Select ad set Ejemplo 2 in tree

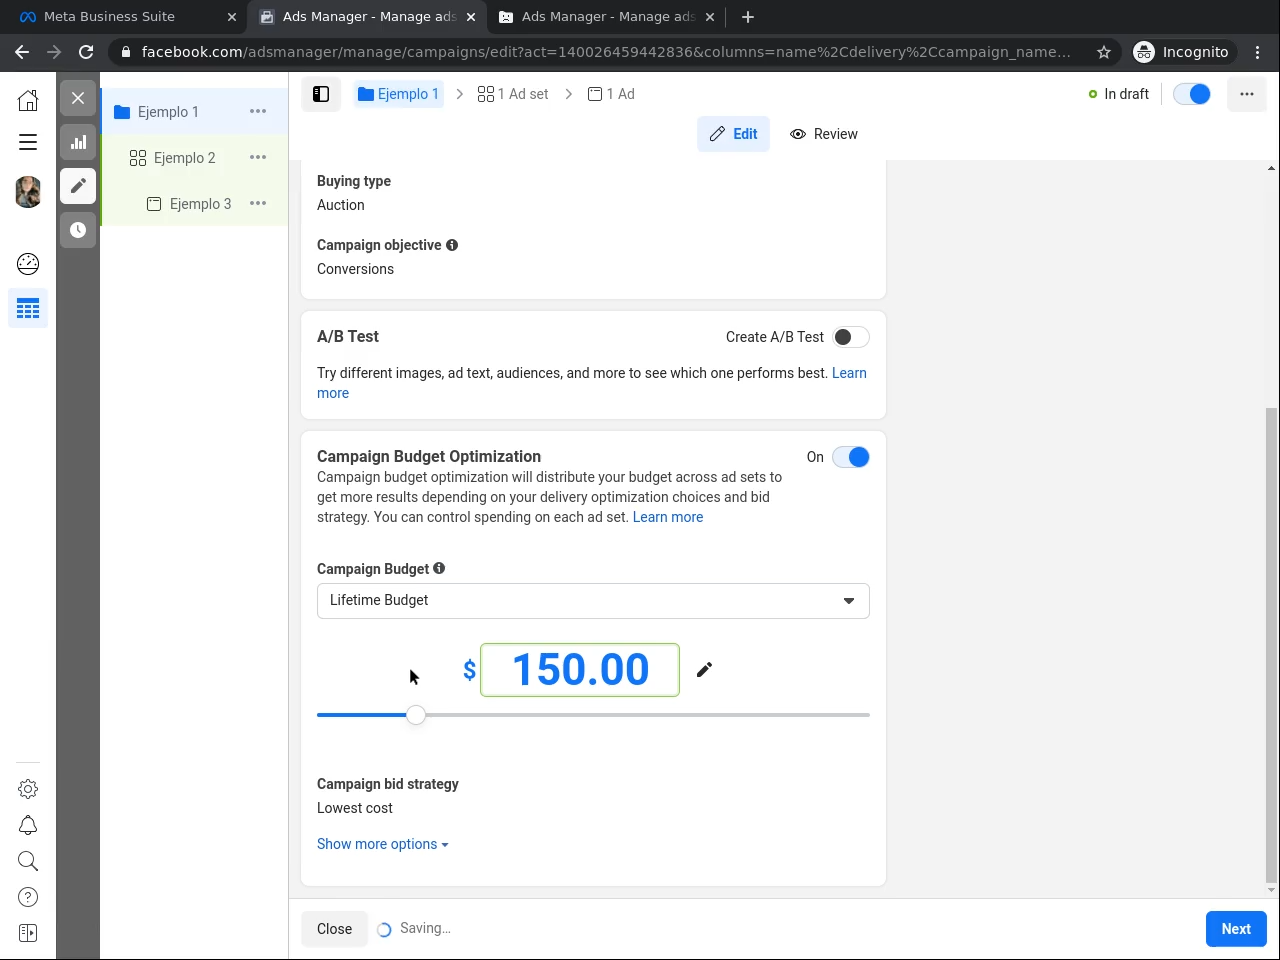[x=184, y=158]
